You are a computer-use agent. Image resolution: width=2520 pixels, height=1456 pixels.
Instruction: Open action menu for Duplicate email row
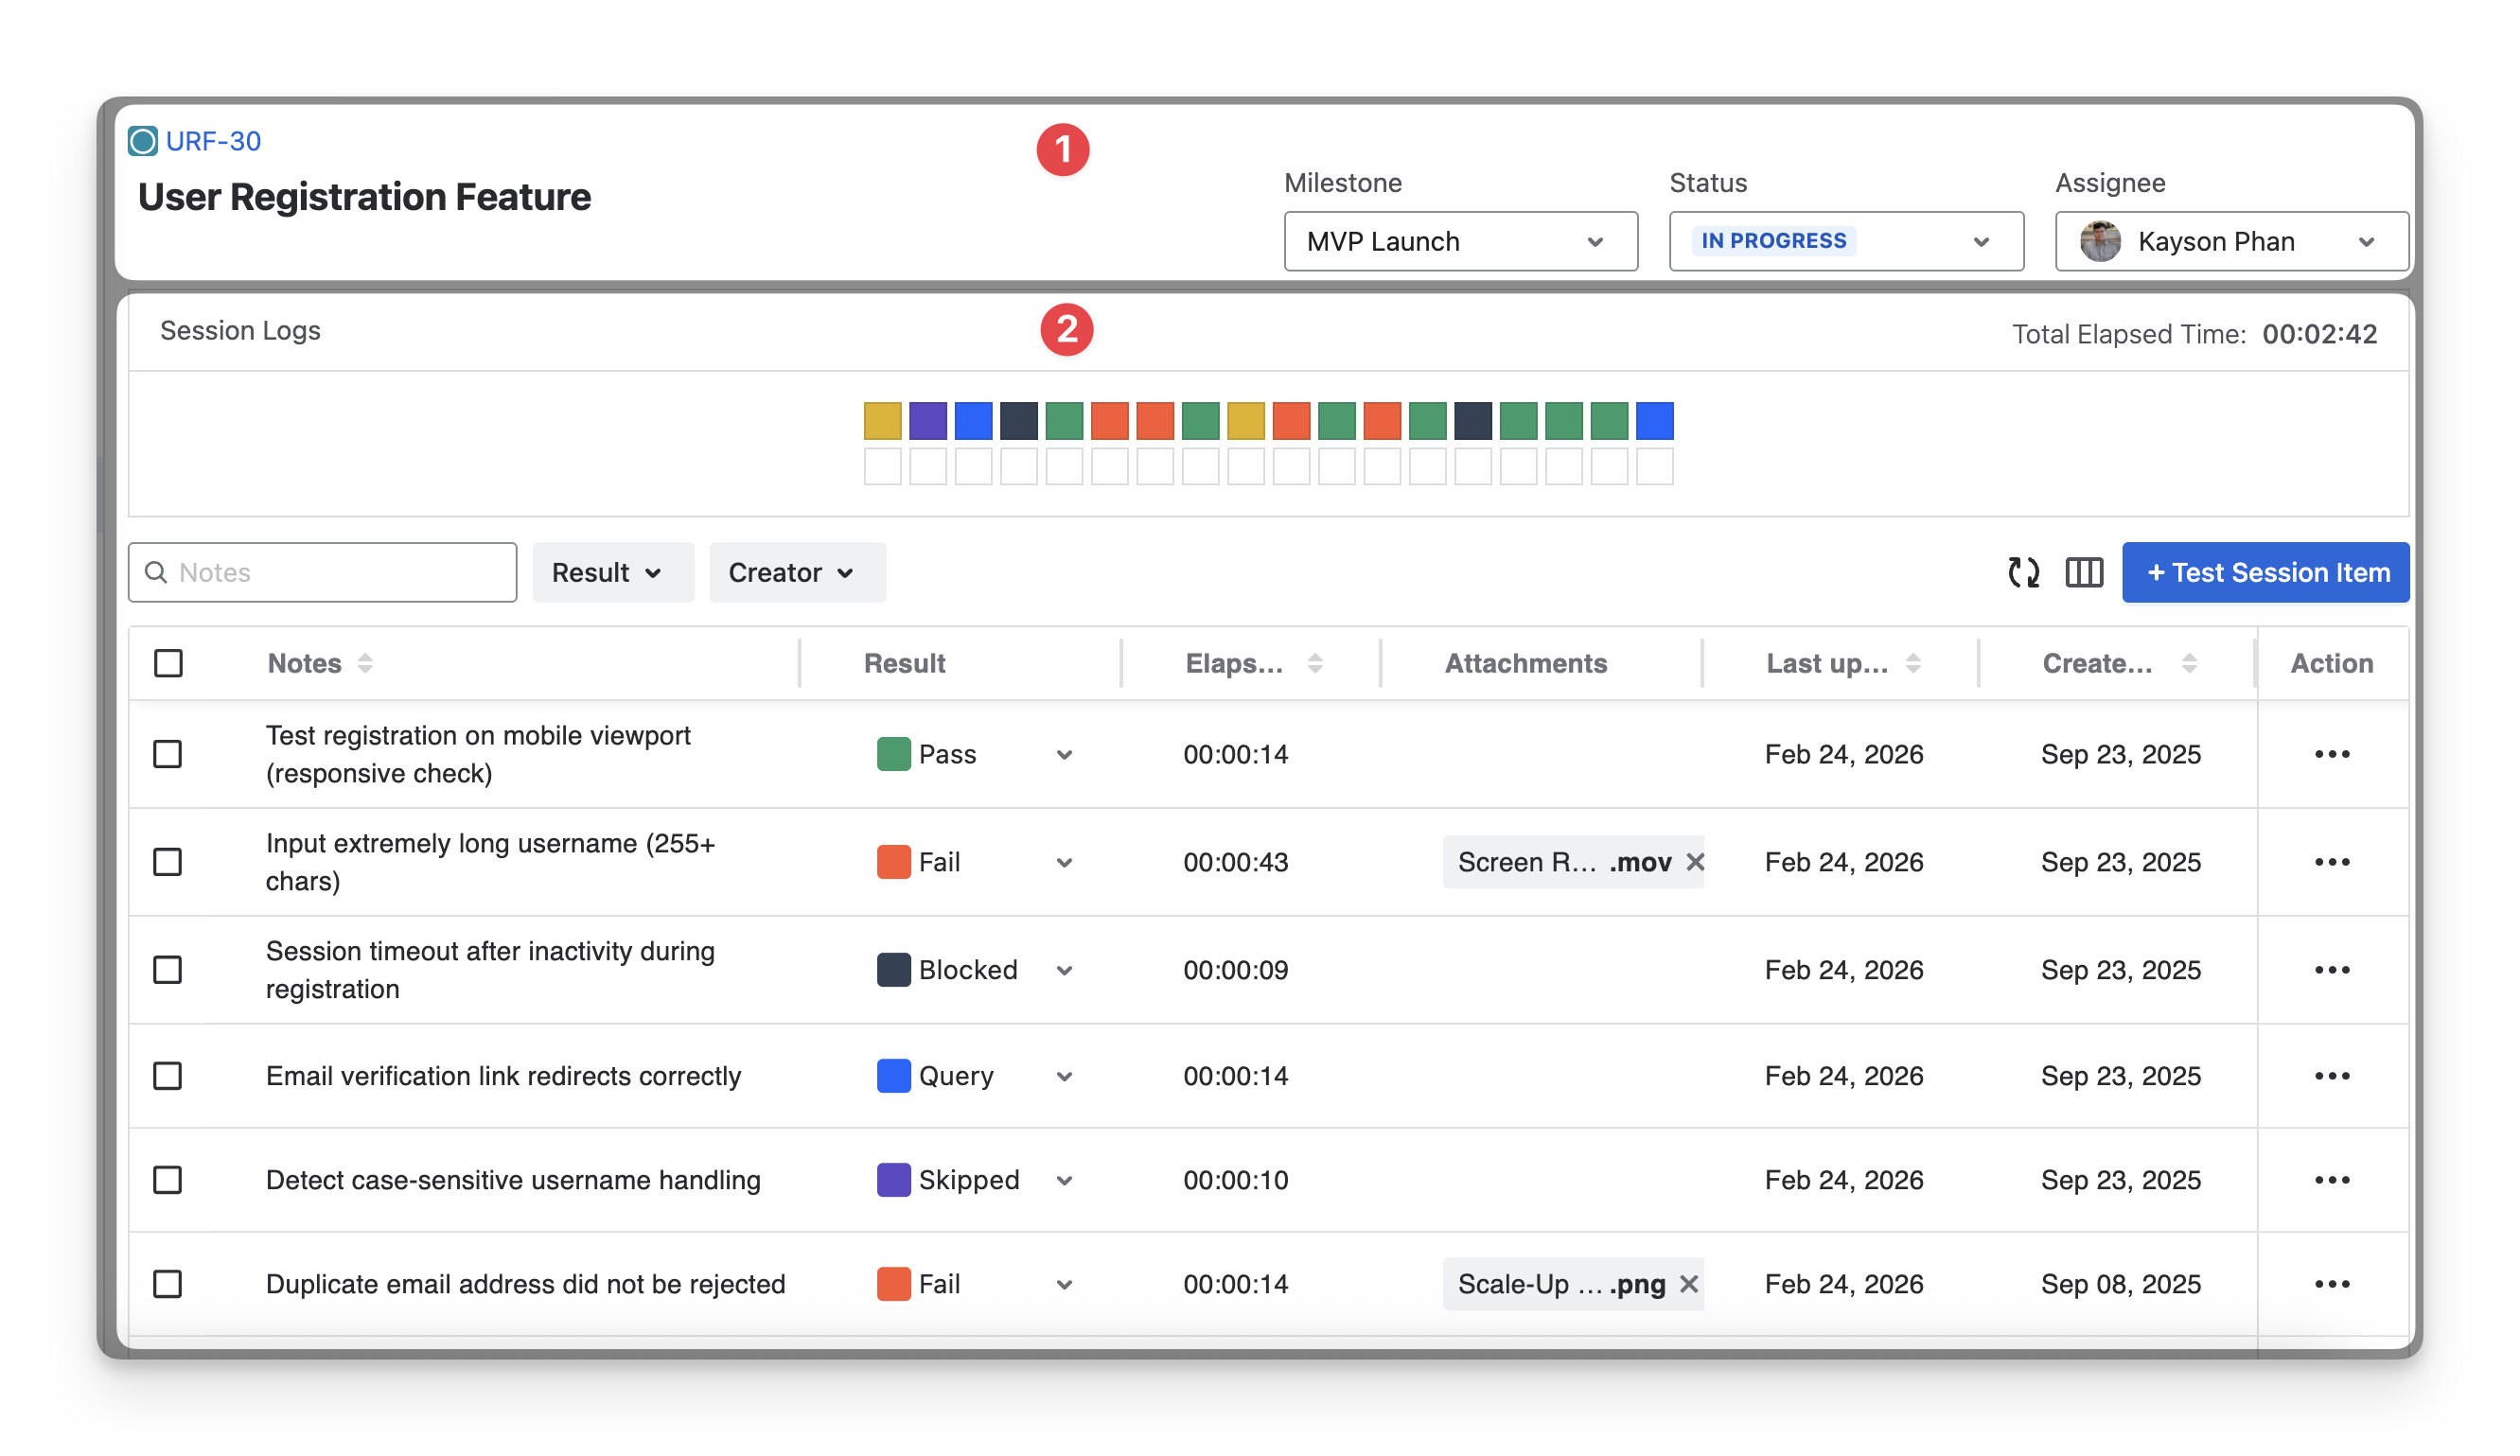pos(2331,1284)
